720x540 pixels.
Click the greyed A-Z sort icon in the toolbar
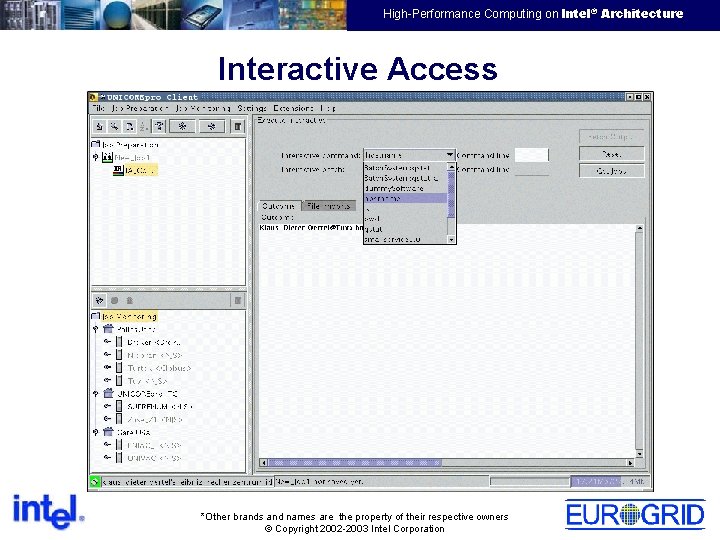(x=144, y=126)
